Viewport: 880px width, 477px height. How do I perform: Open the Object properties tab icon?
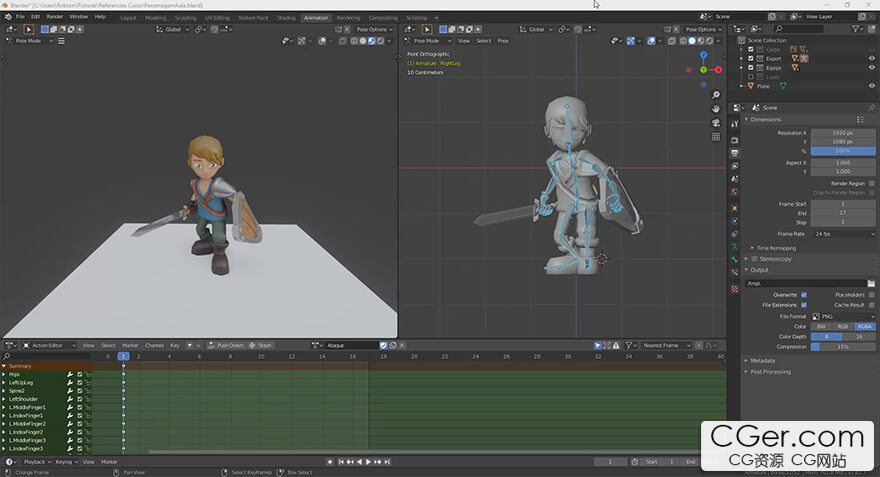pyautogui.click(x=735, y=208)
